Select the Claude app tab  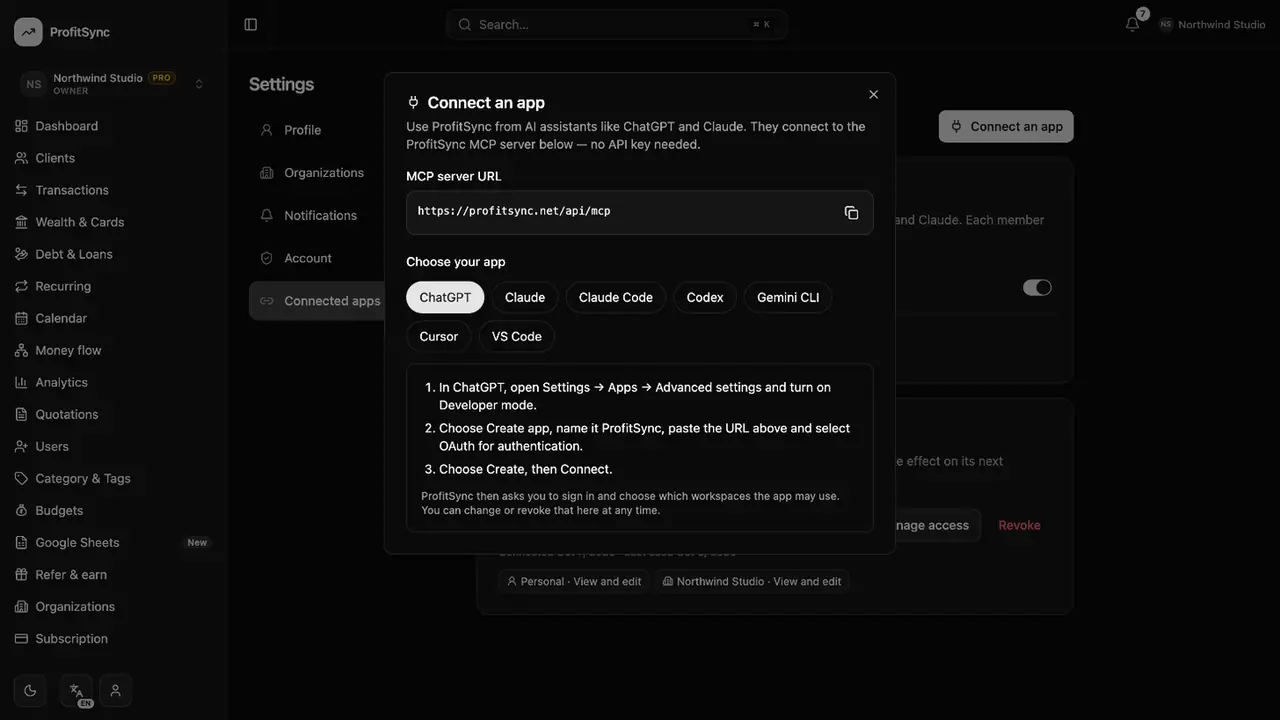click(x=525, y=297)
